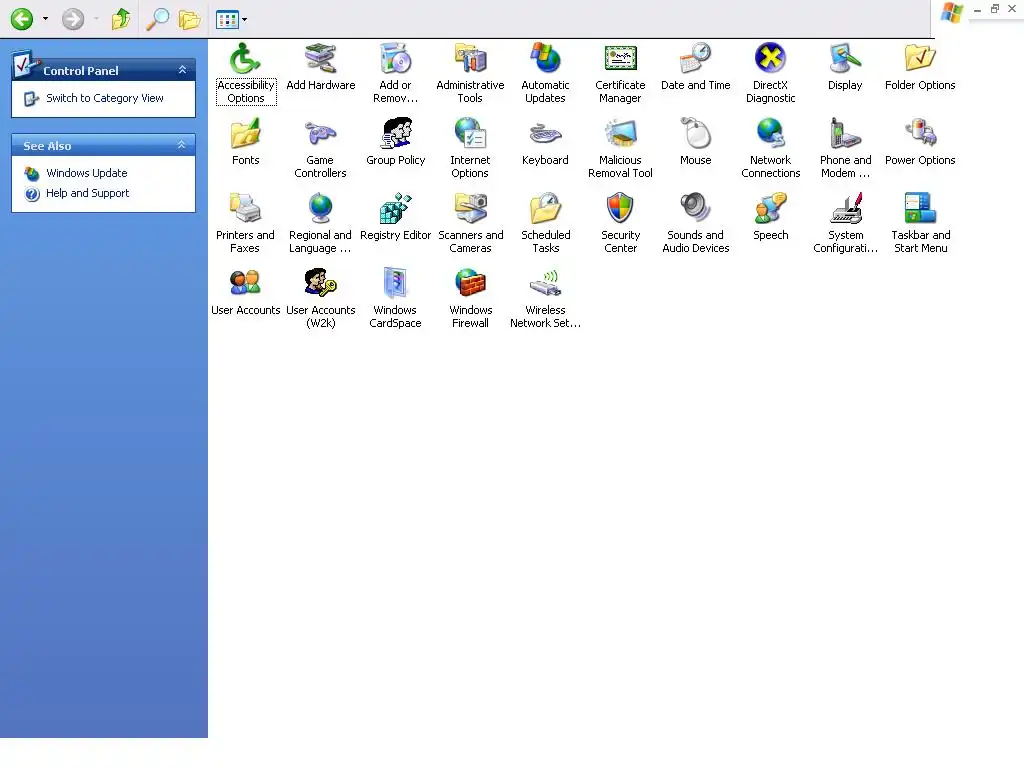Viewport: 1024px width, 768px height.
Task: Open Windows Firewall
Action: (x=470, y=298)
